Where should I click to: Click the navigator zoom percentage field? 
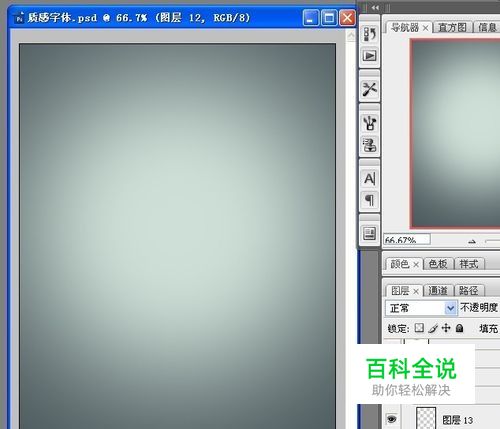(407, 240)
